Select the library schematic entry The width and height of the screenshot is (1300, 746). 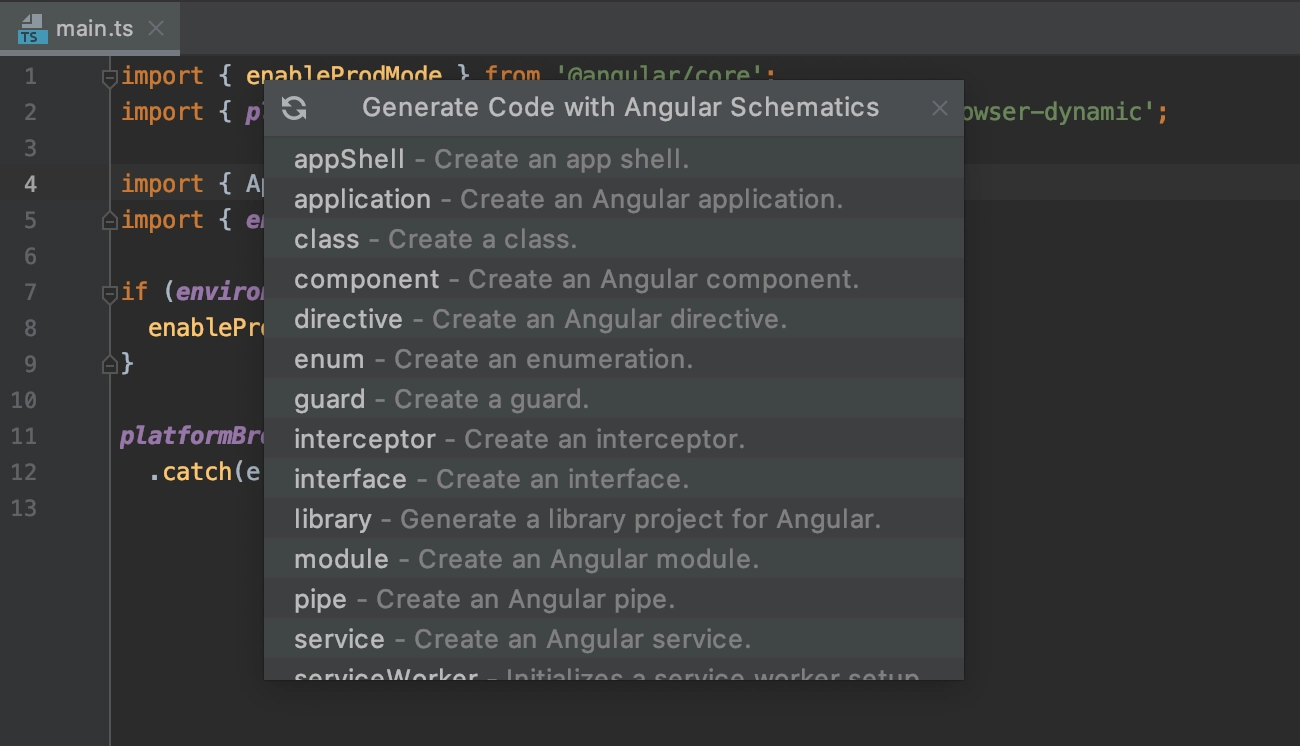[x=614, y=519]
